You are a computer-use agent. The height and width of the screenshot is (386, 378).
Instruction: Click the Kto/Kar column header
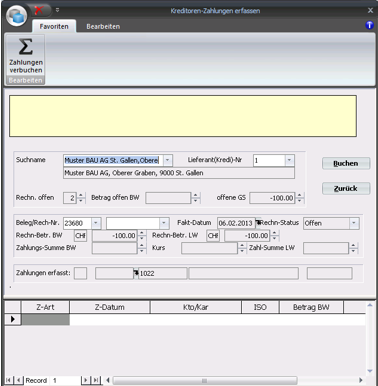[x=196, y=307]
